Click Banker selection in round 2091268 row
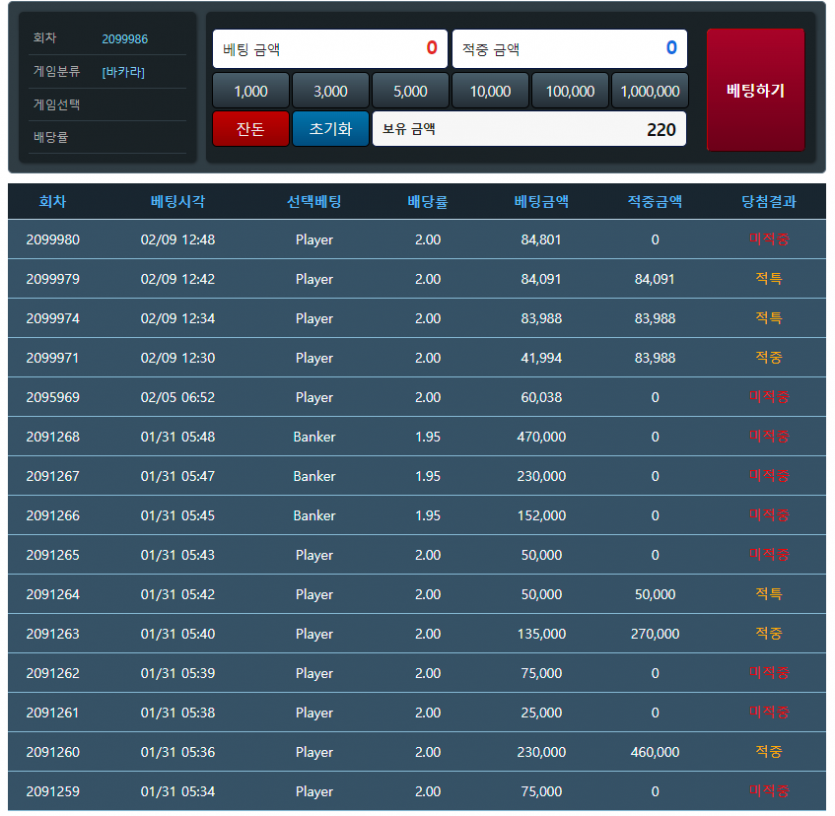This screenshot has height=816, width=835. click(x=314, y=437)
